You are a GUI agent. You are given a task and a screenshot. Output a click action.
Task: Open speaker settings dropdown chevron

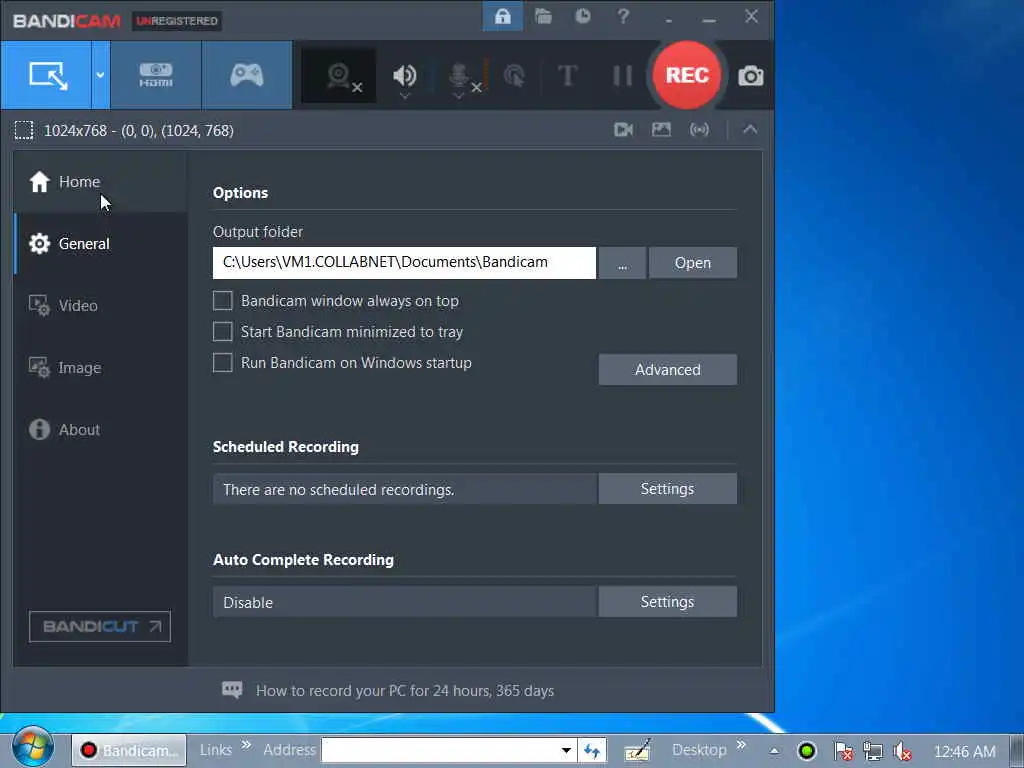pos(405,97)
